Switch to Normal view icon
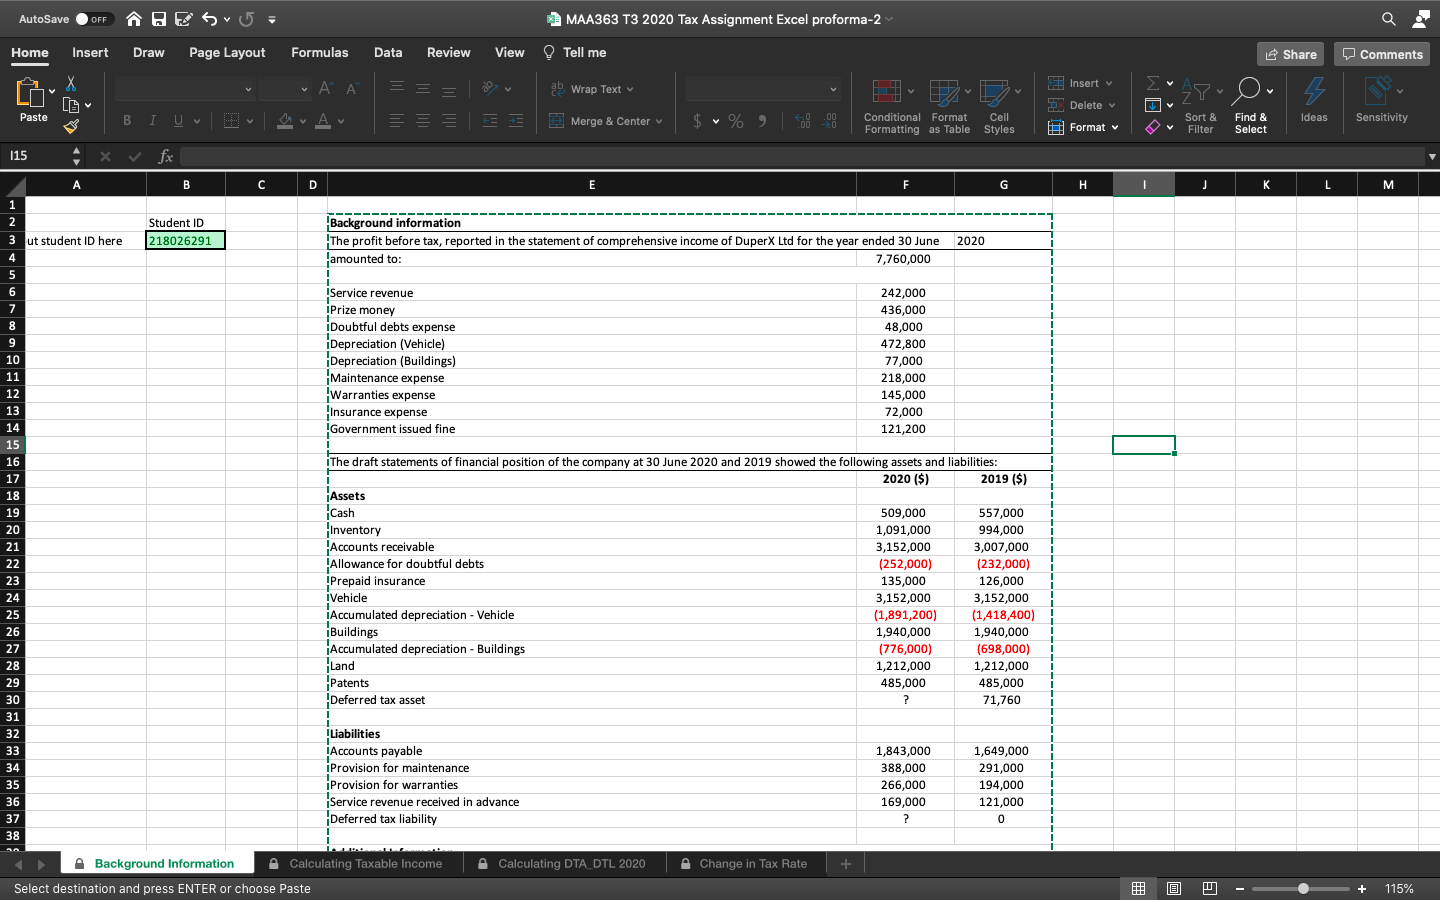The image size is (1440, 900). tap(1138, 888)
